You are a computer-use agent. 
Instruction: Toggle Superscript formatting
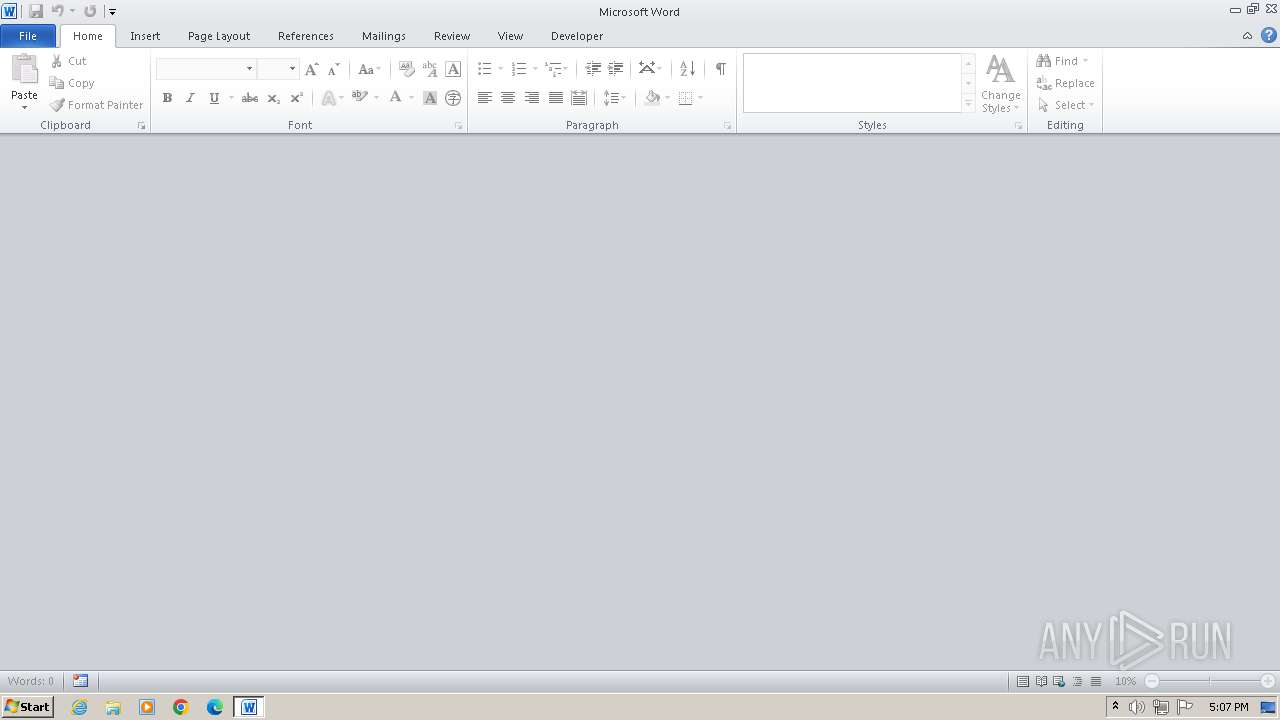click(x=296, y=98)
